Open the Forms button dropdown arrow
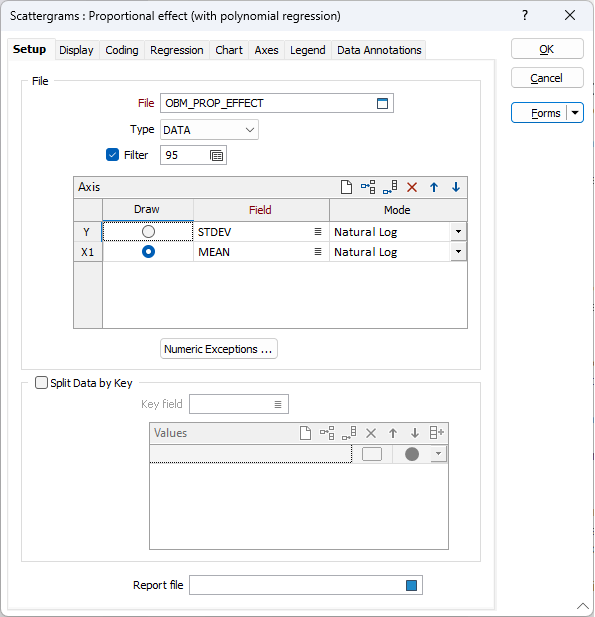Image resolution: width=595 pixels, height=617 pixels. point(575,113)
